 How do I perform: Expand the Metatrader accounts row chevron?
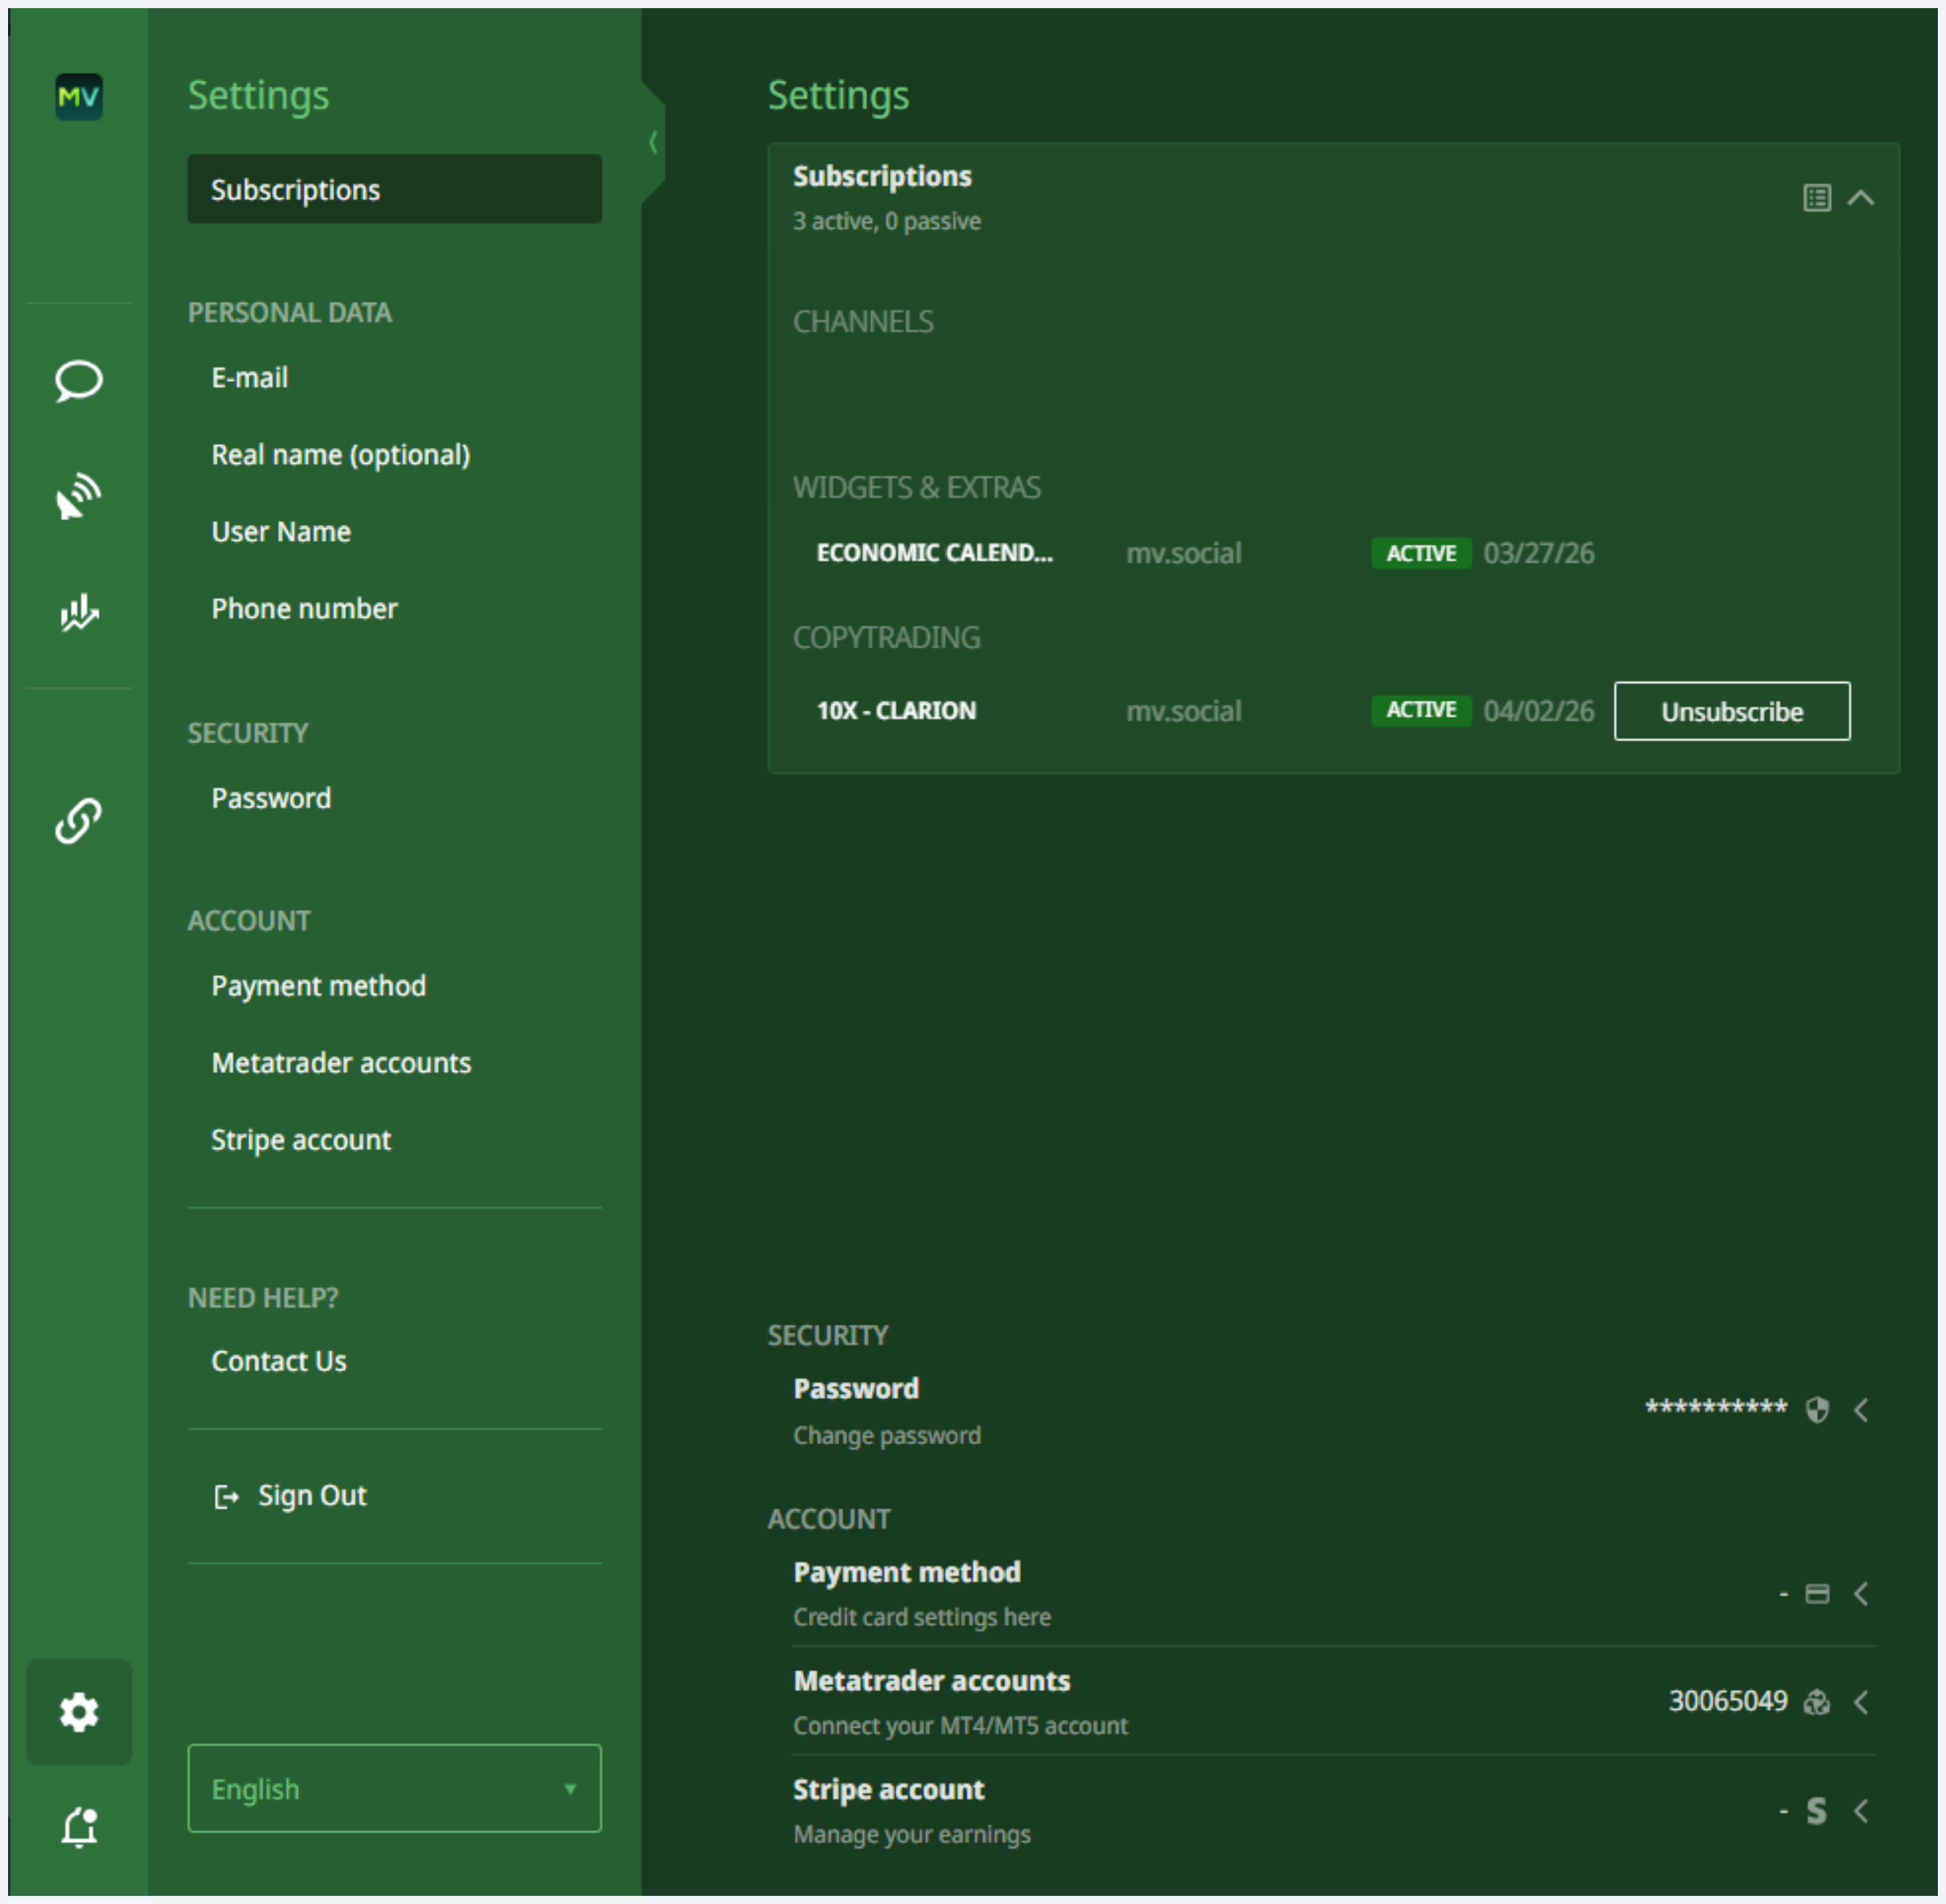pyautogui.click(x=1861, y=1702)
